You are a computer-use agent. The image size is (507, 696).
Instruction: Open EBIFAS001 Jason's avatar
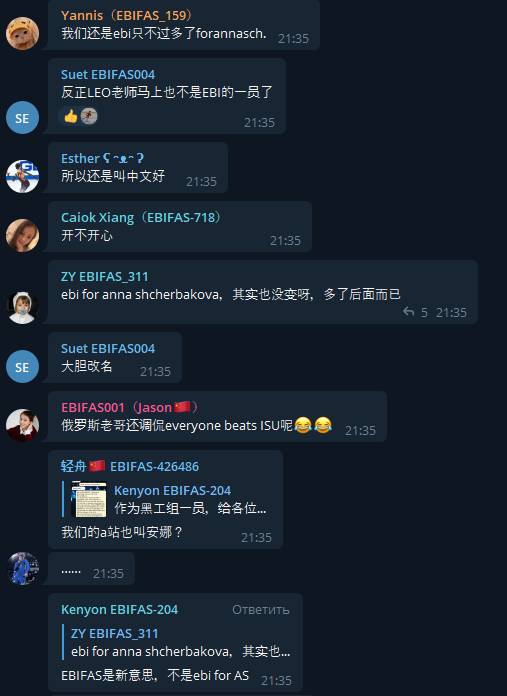[x=22, y=425]
